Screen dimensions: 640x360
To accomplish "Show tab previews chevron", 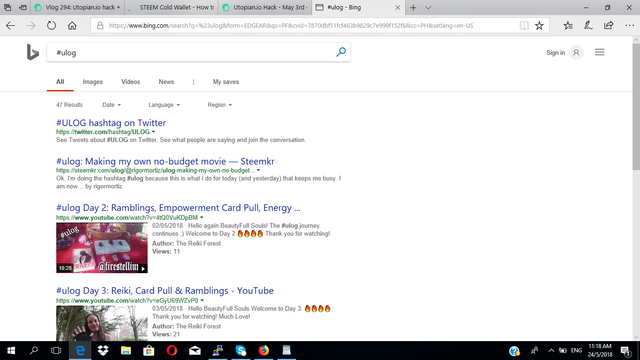I will [x=428, y=7].
